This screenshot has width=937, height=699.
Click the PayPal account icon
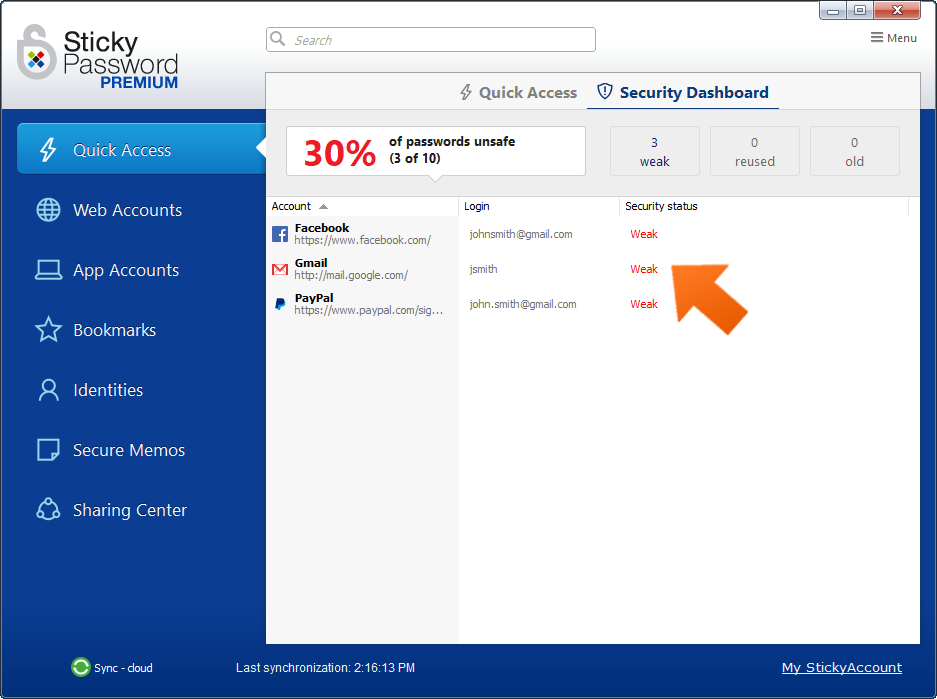pos(280,304)
